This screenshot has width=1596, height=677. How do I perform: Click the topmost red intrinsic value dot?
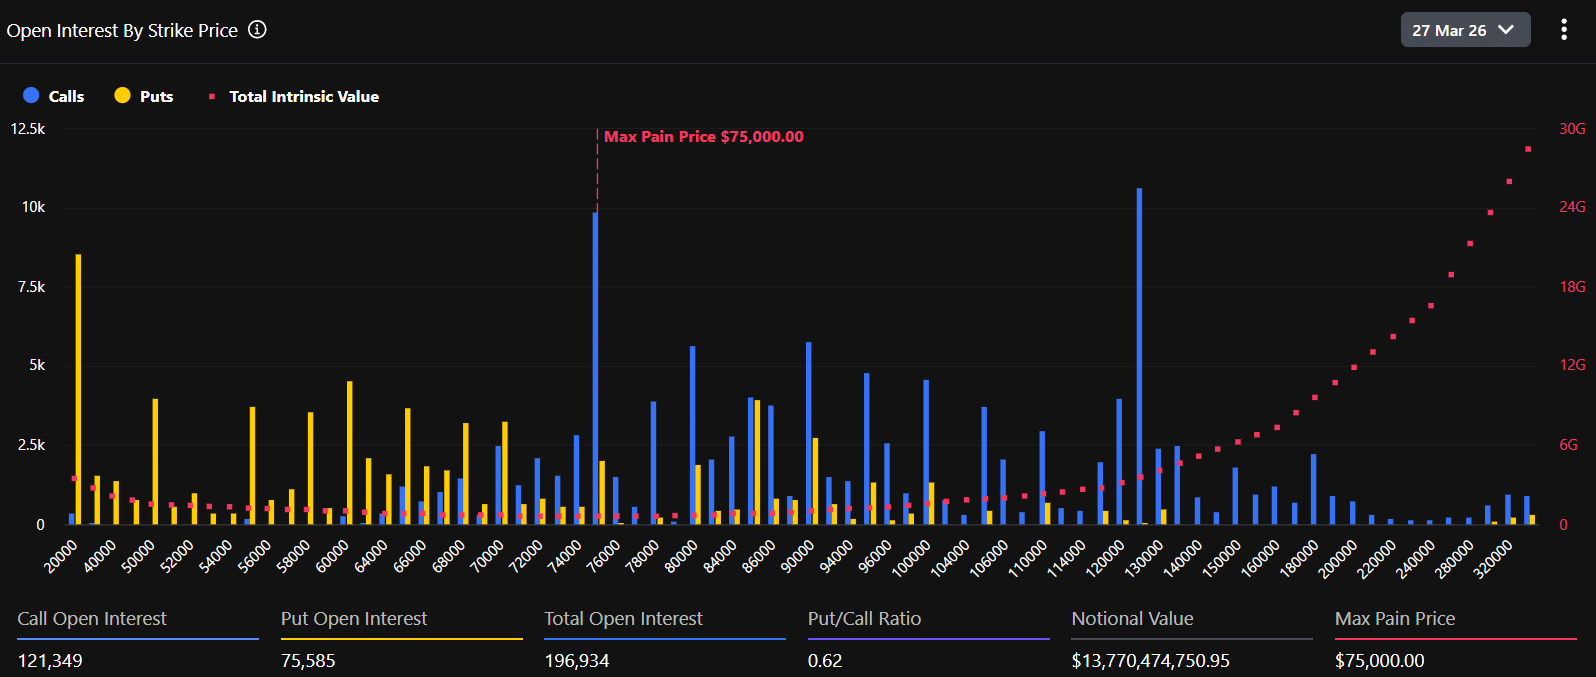1528,149
